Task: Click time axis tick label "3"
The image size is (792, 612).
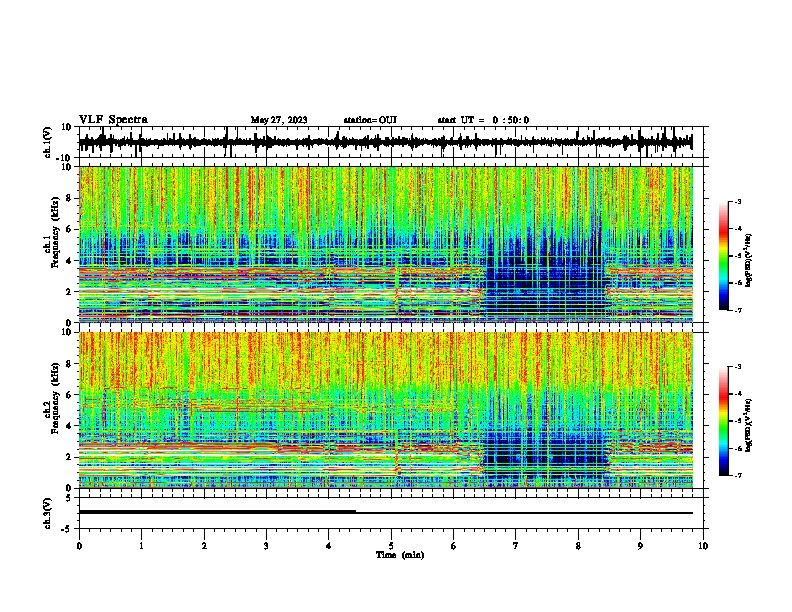Action: 266,546
